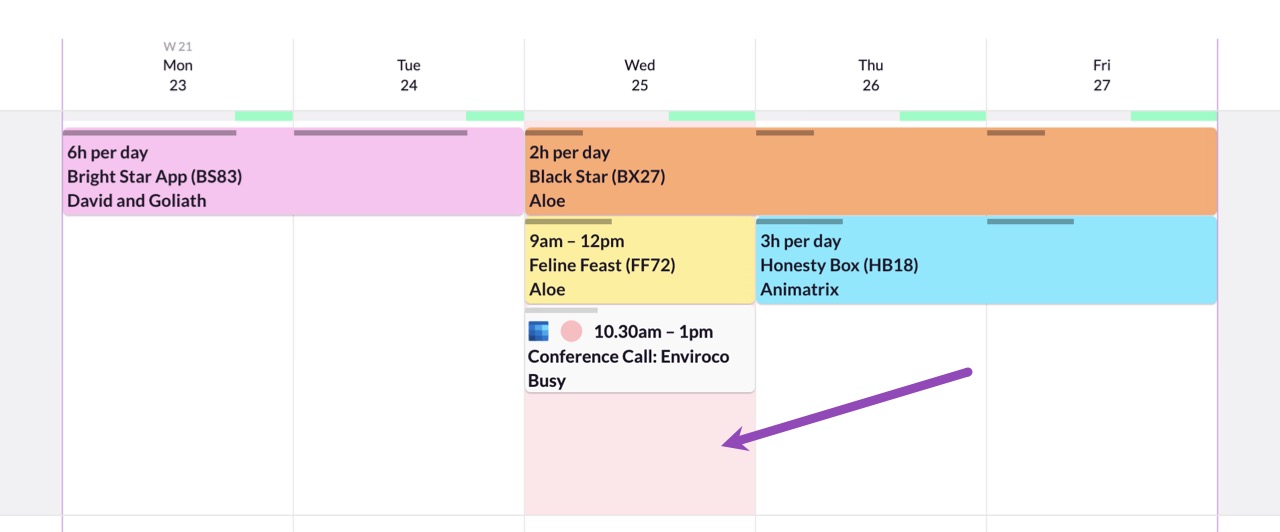Screen dimensions: 1280x532
Task: Click the green availability bar under Wed 25
Action: (712, 116)
